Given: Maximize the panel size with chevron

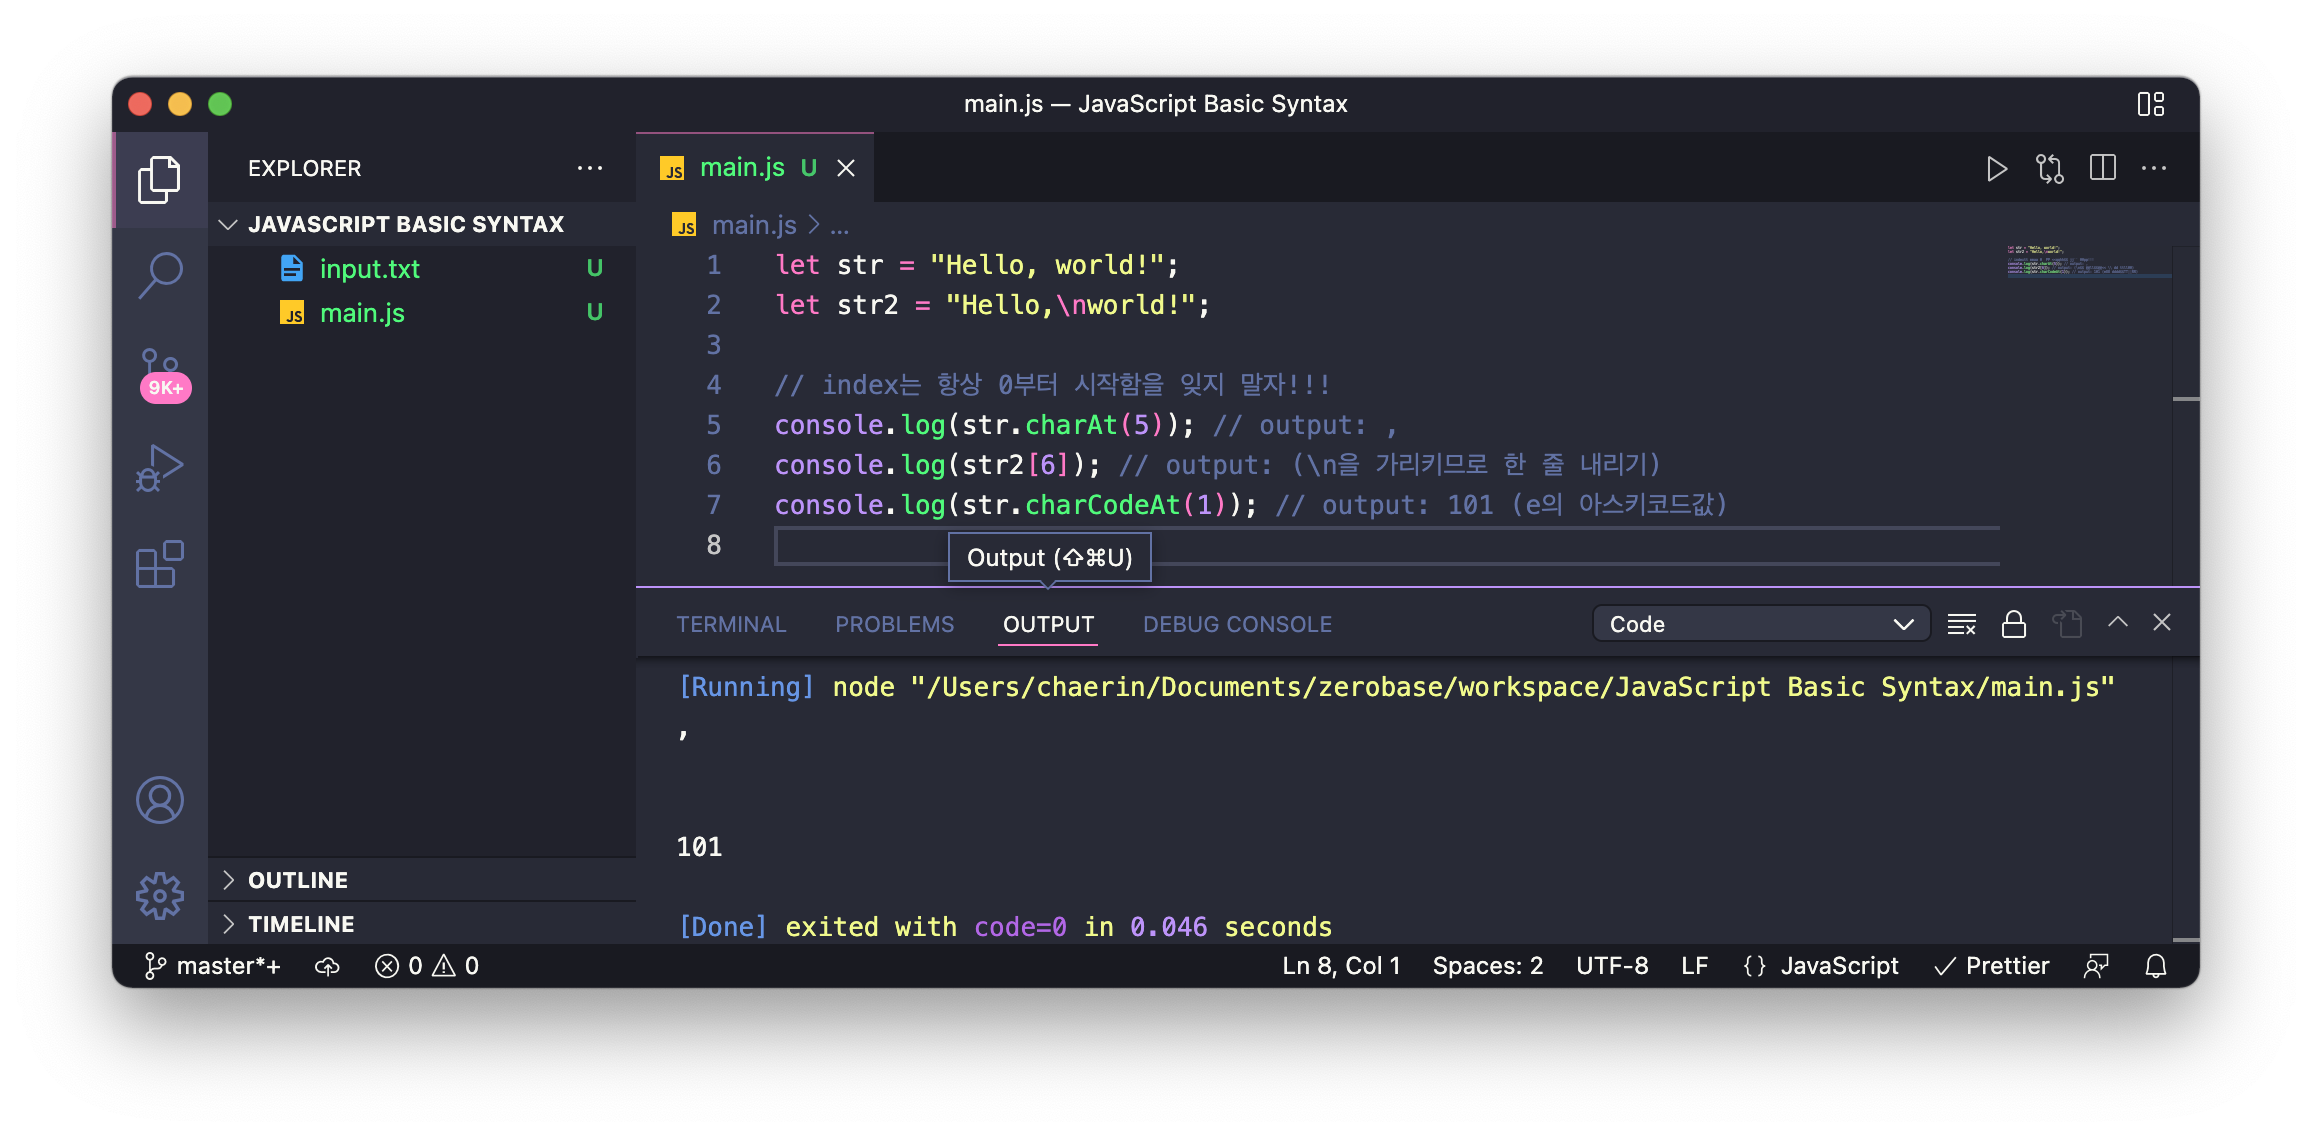Looking at the screenshot, I should 2117,622.
